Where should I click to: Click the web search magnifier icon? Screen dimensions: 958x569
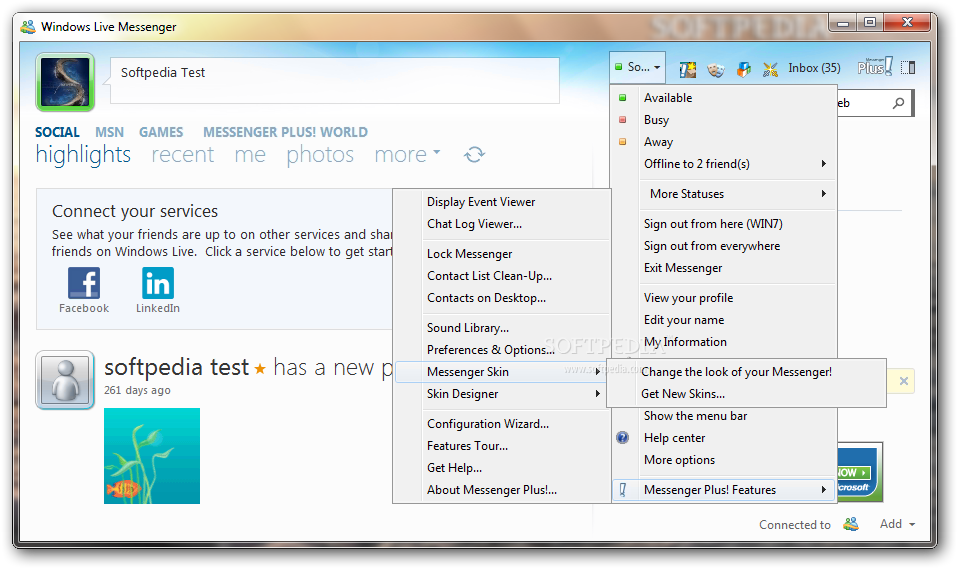point(898,103)
